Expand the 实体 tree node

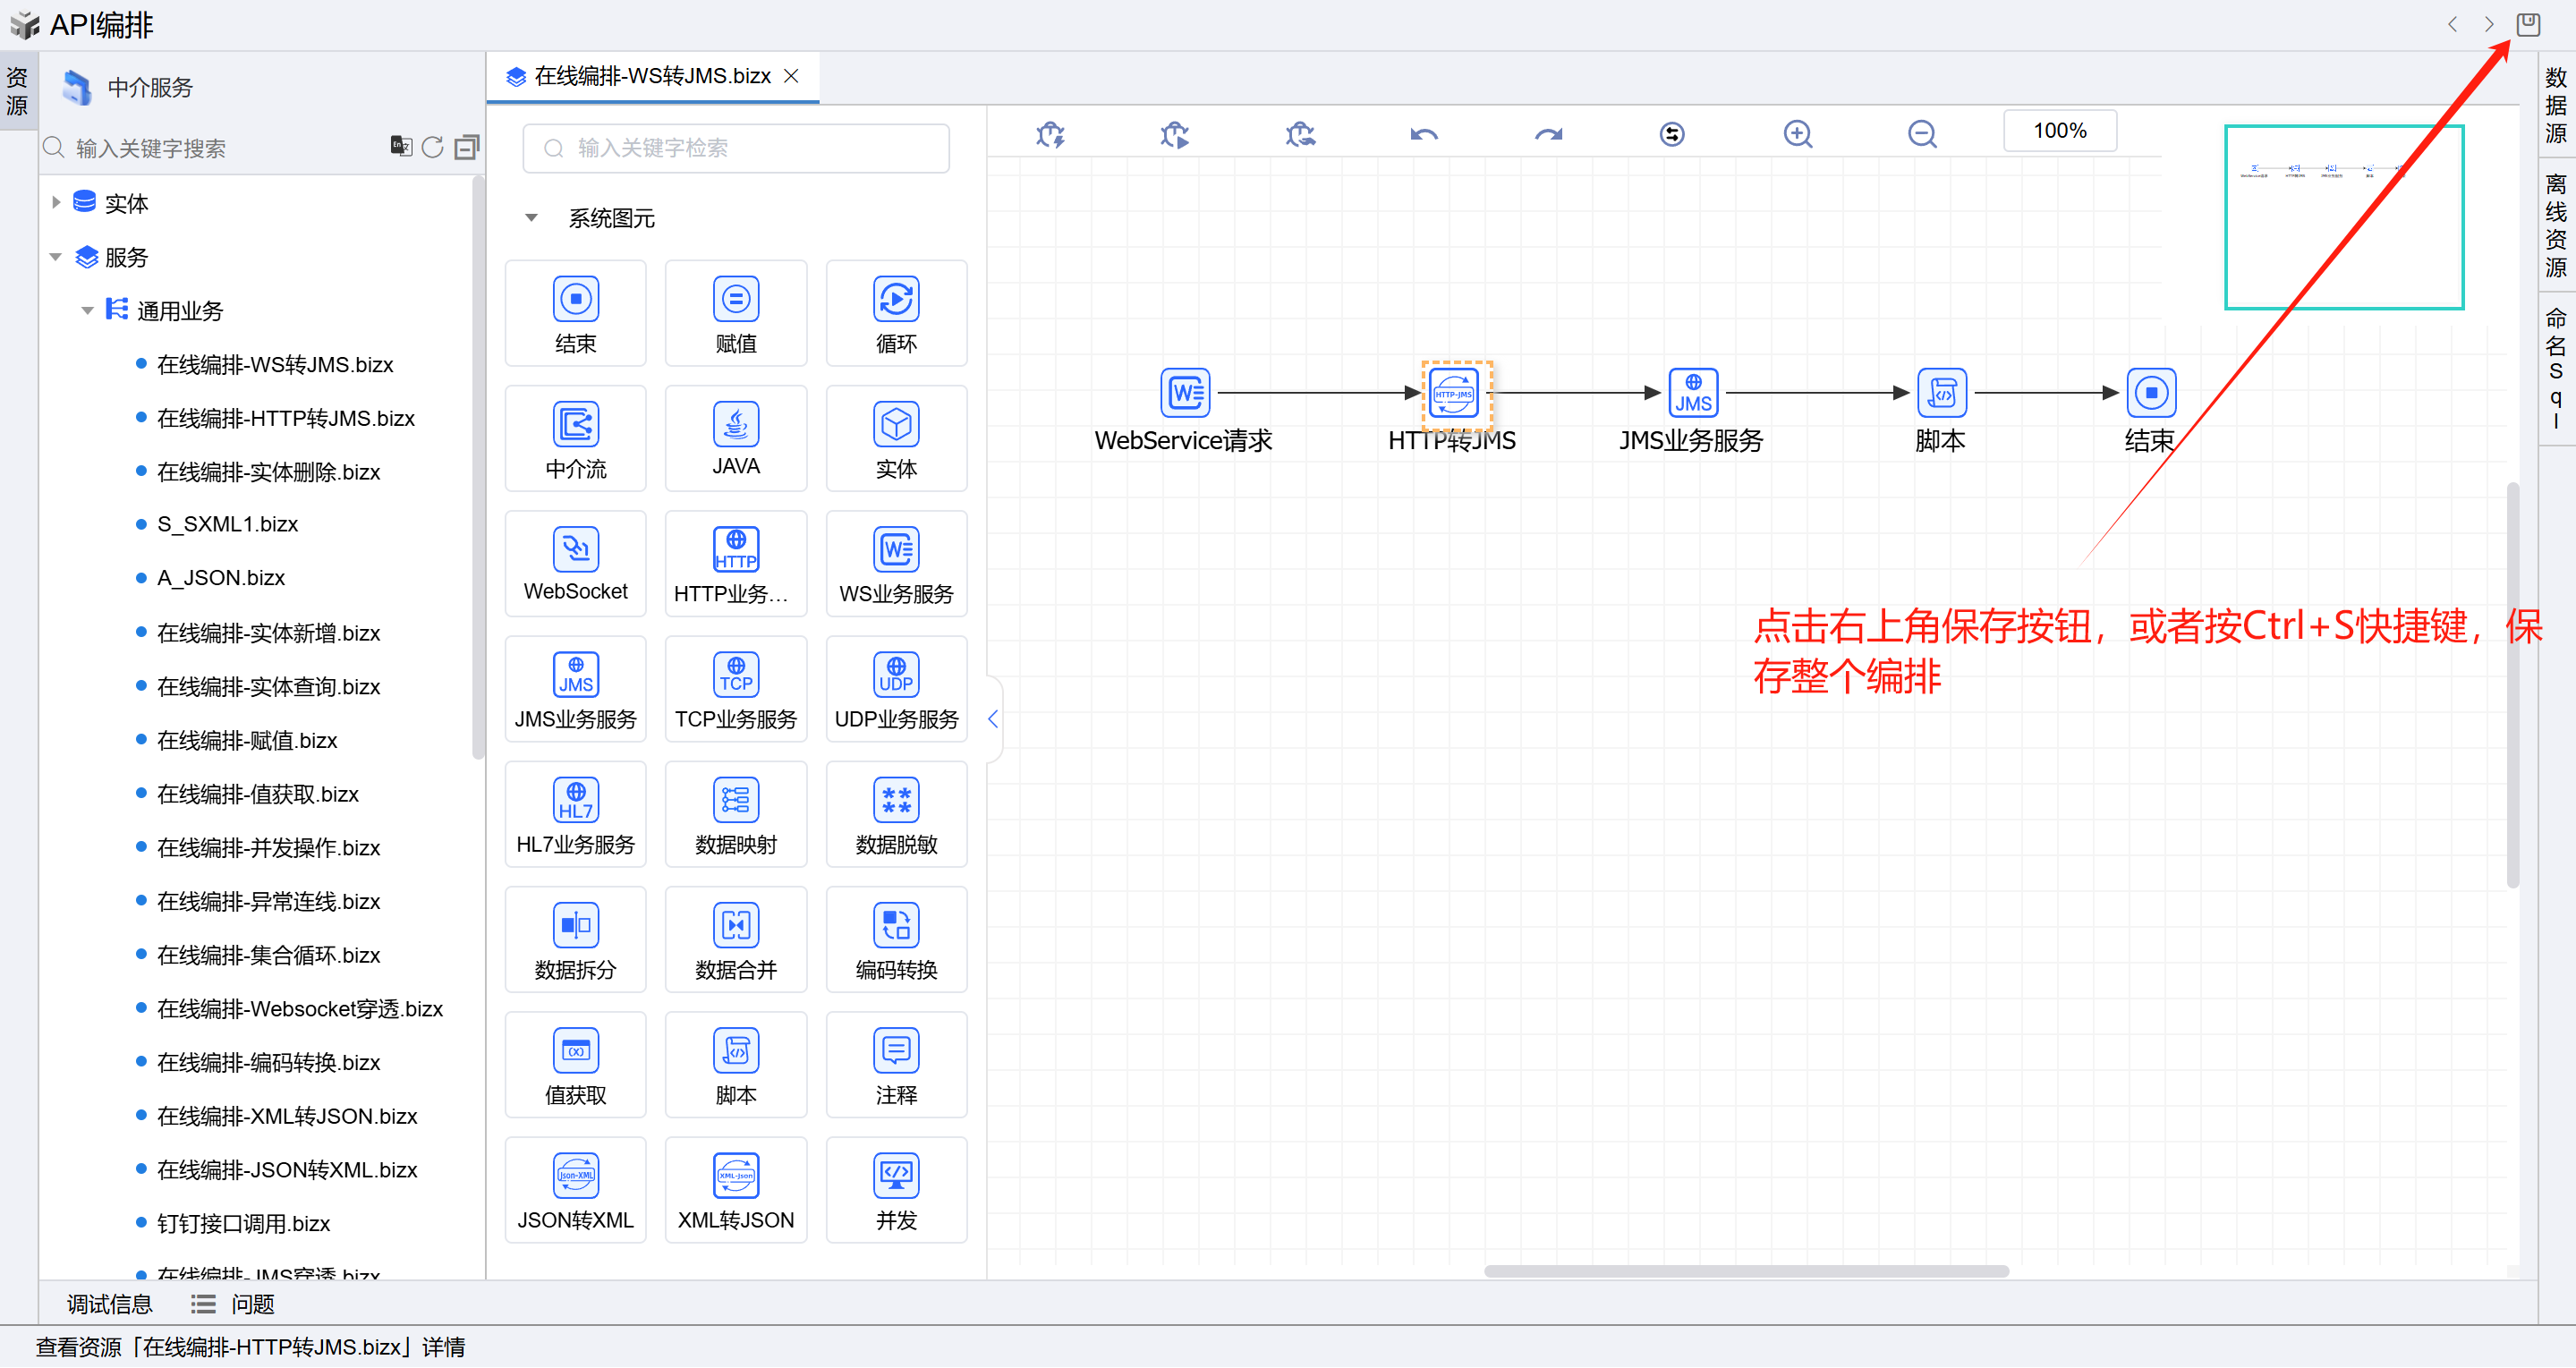pos(56,203)
